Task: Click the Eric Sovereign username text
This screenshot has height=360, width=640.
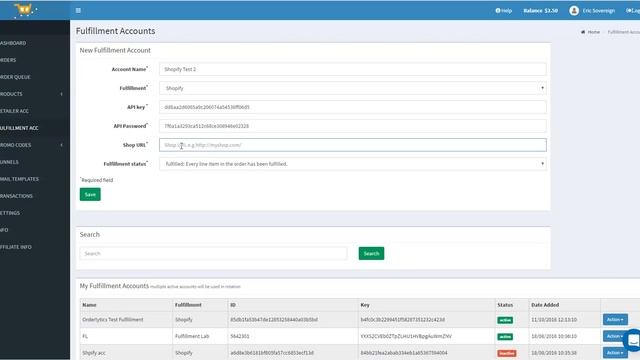Action: pyautogui.click(x=598, y=11)
